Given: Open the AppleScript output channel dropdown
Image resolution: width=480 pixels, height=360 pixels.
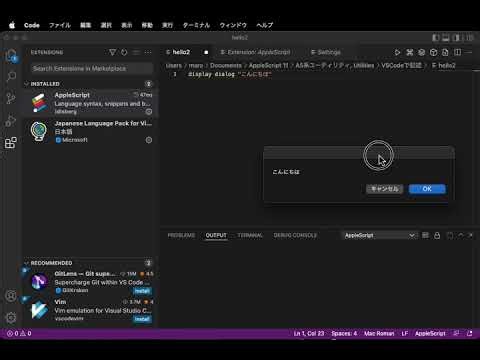Looking at the screenshot, I should tap(379, 235).
